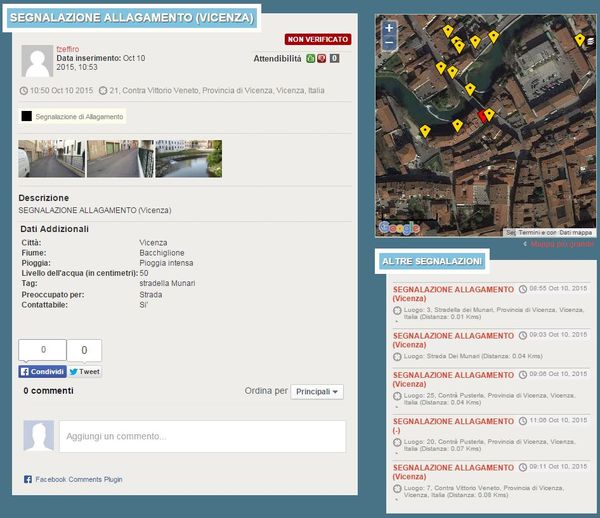Click the top-right yellow marker beside layers icon

580,40
